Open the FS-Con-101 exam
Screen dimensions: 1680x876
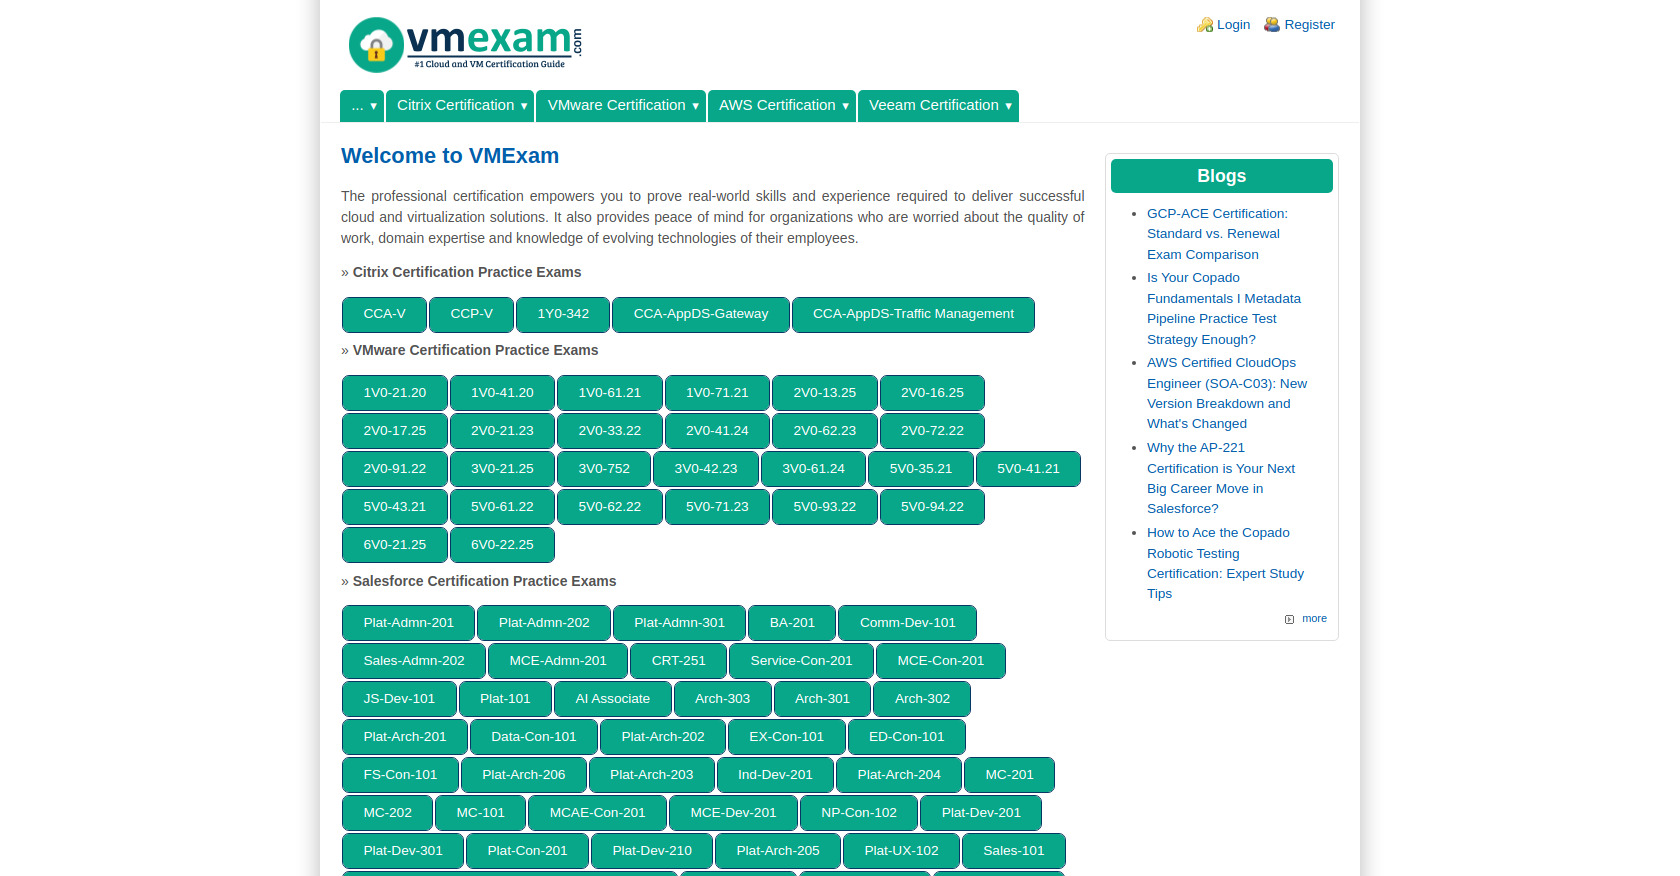[x=400, y=775]
